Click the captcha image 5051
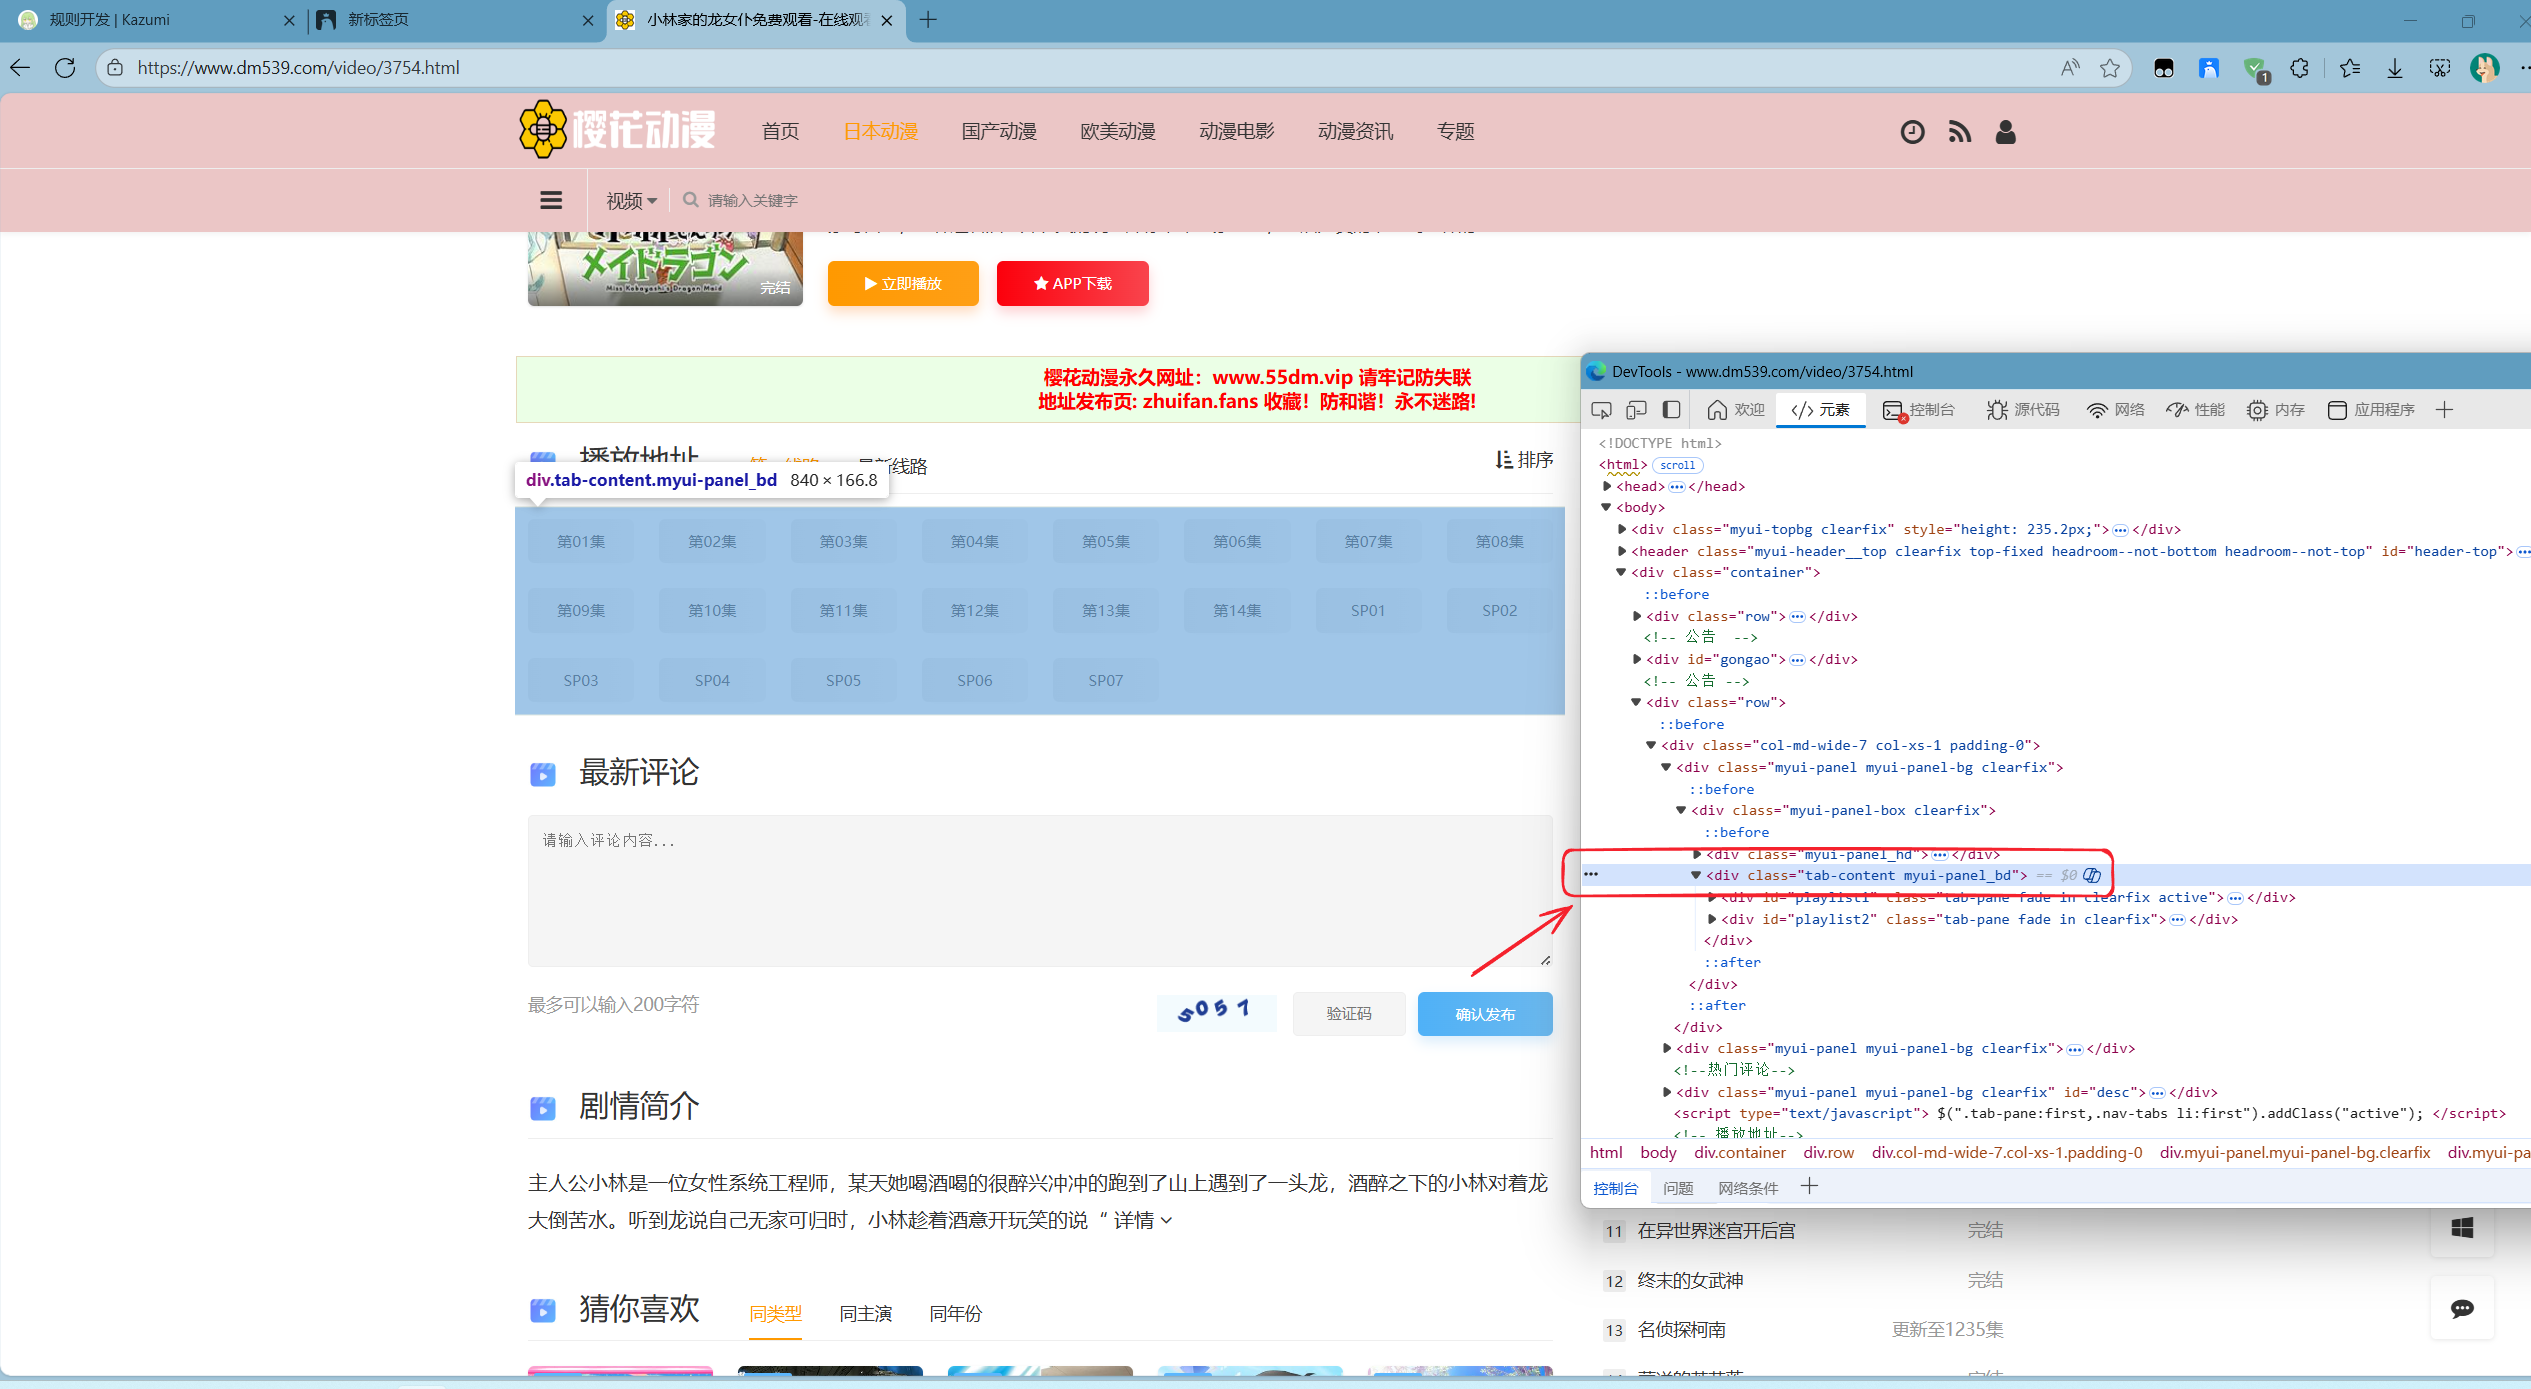Viewport: 2531px width, 1389px height. click(x=1215, y=1011)
